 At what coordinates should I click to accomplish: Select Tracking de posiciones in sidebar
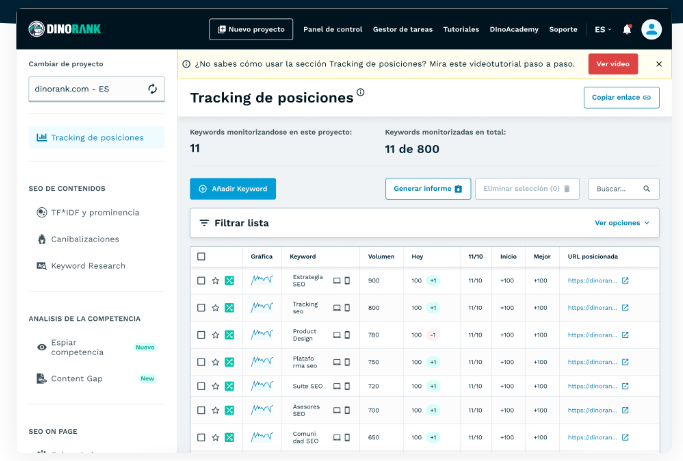point(97,138)
